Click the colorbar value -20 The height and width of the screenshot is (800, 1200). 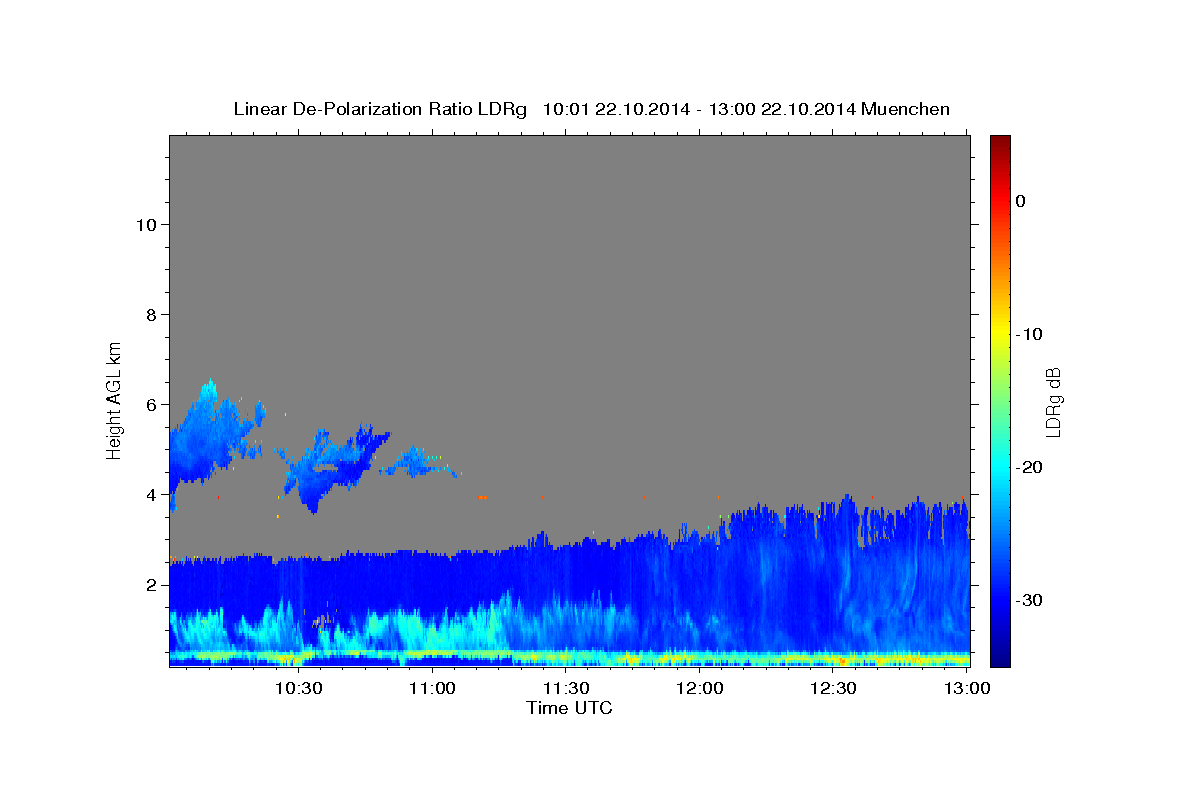click(x=1030, y=467)
